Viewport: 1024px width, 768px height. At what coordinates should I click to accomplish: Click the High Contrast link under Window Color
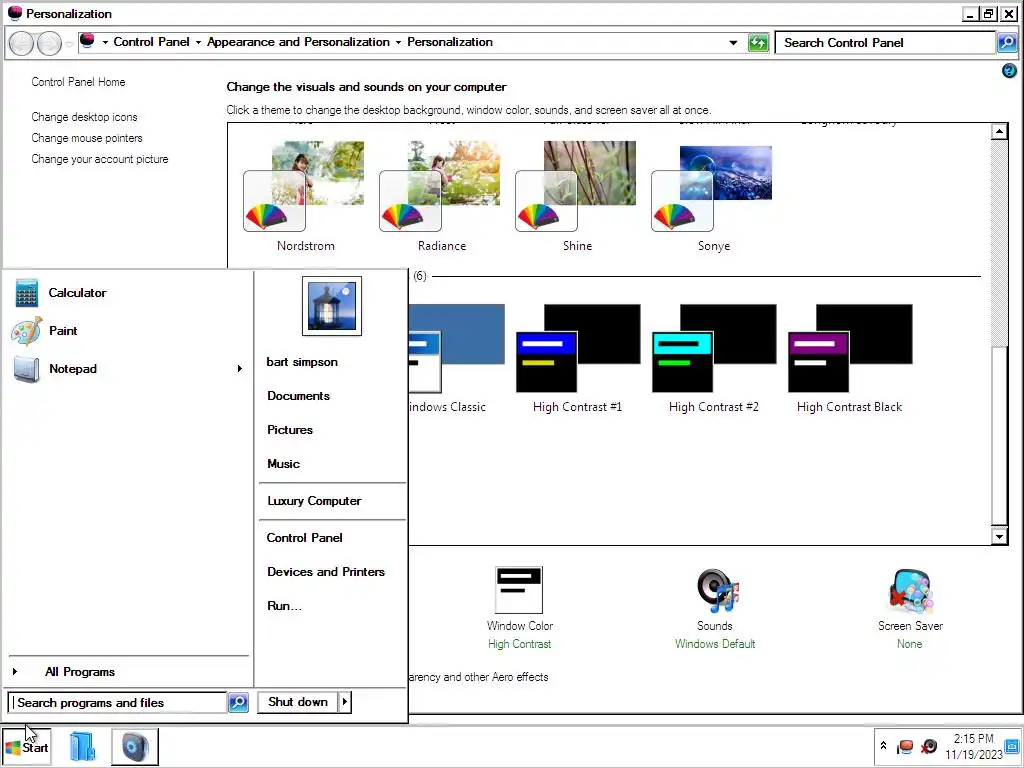coord(519,644)
